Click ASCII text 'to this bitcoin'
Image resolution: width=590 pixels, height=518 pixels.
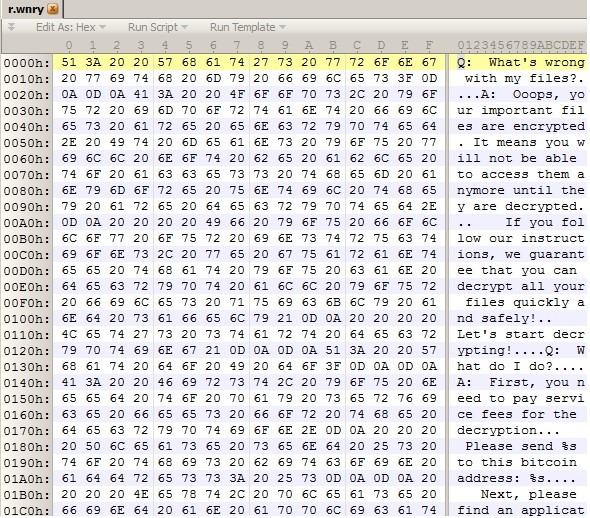click(517, 462)
